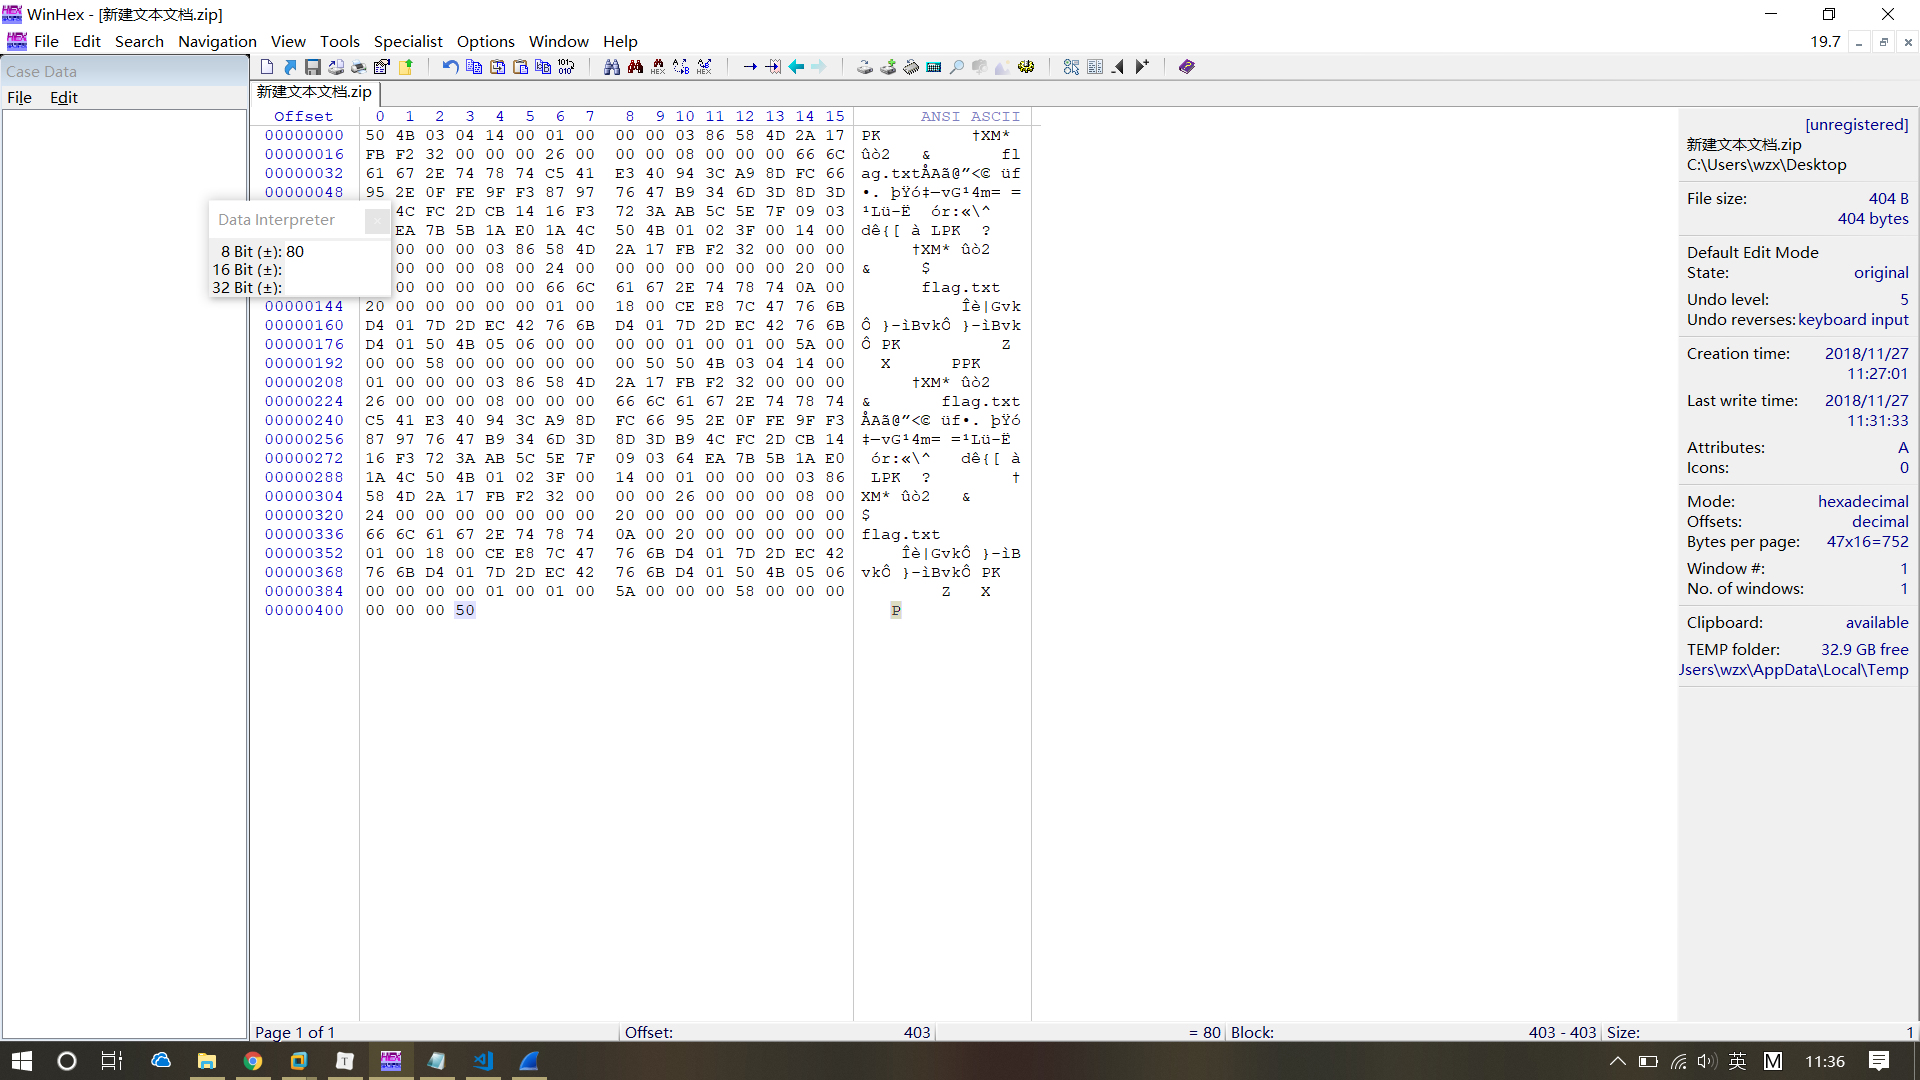Click the Save file floppy icon
Viewport: 1920px width, 1080px height.
(313, 67)
